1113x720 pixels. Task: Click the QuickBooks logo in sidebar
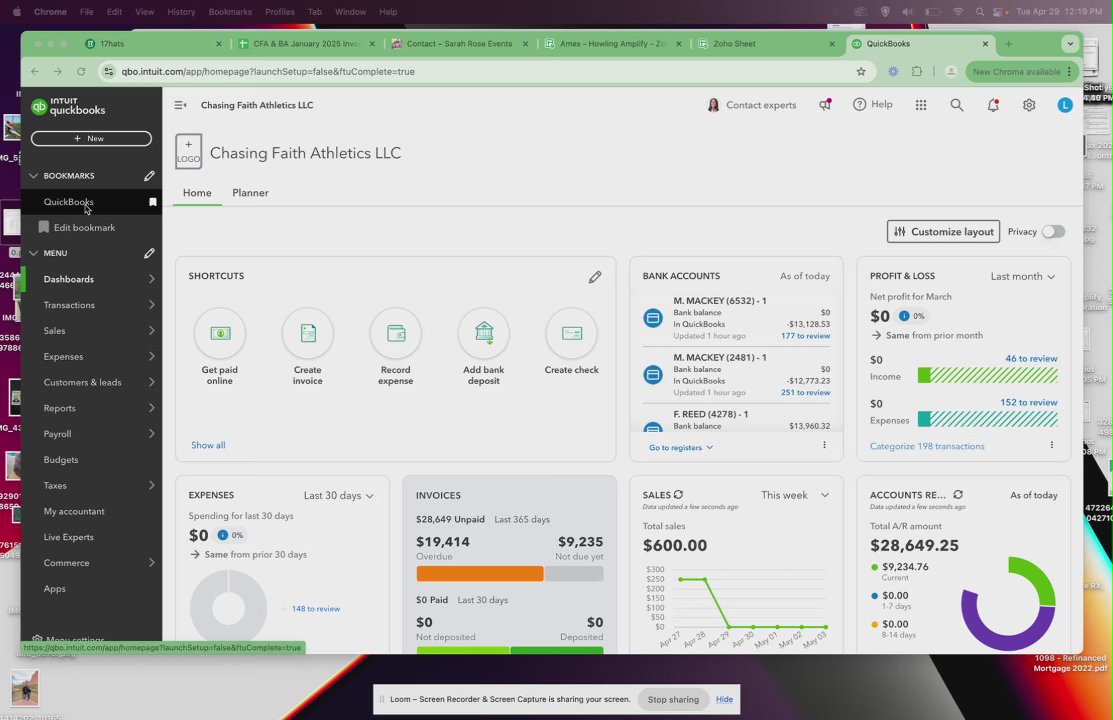click(68, 107)
